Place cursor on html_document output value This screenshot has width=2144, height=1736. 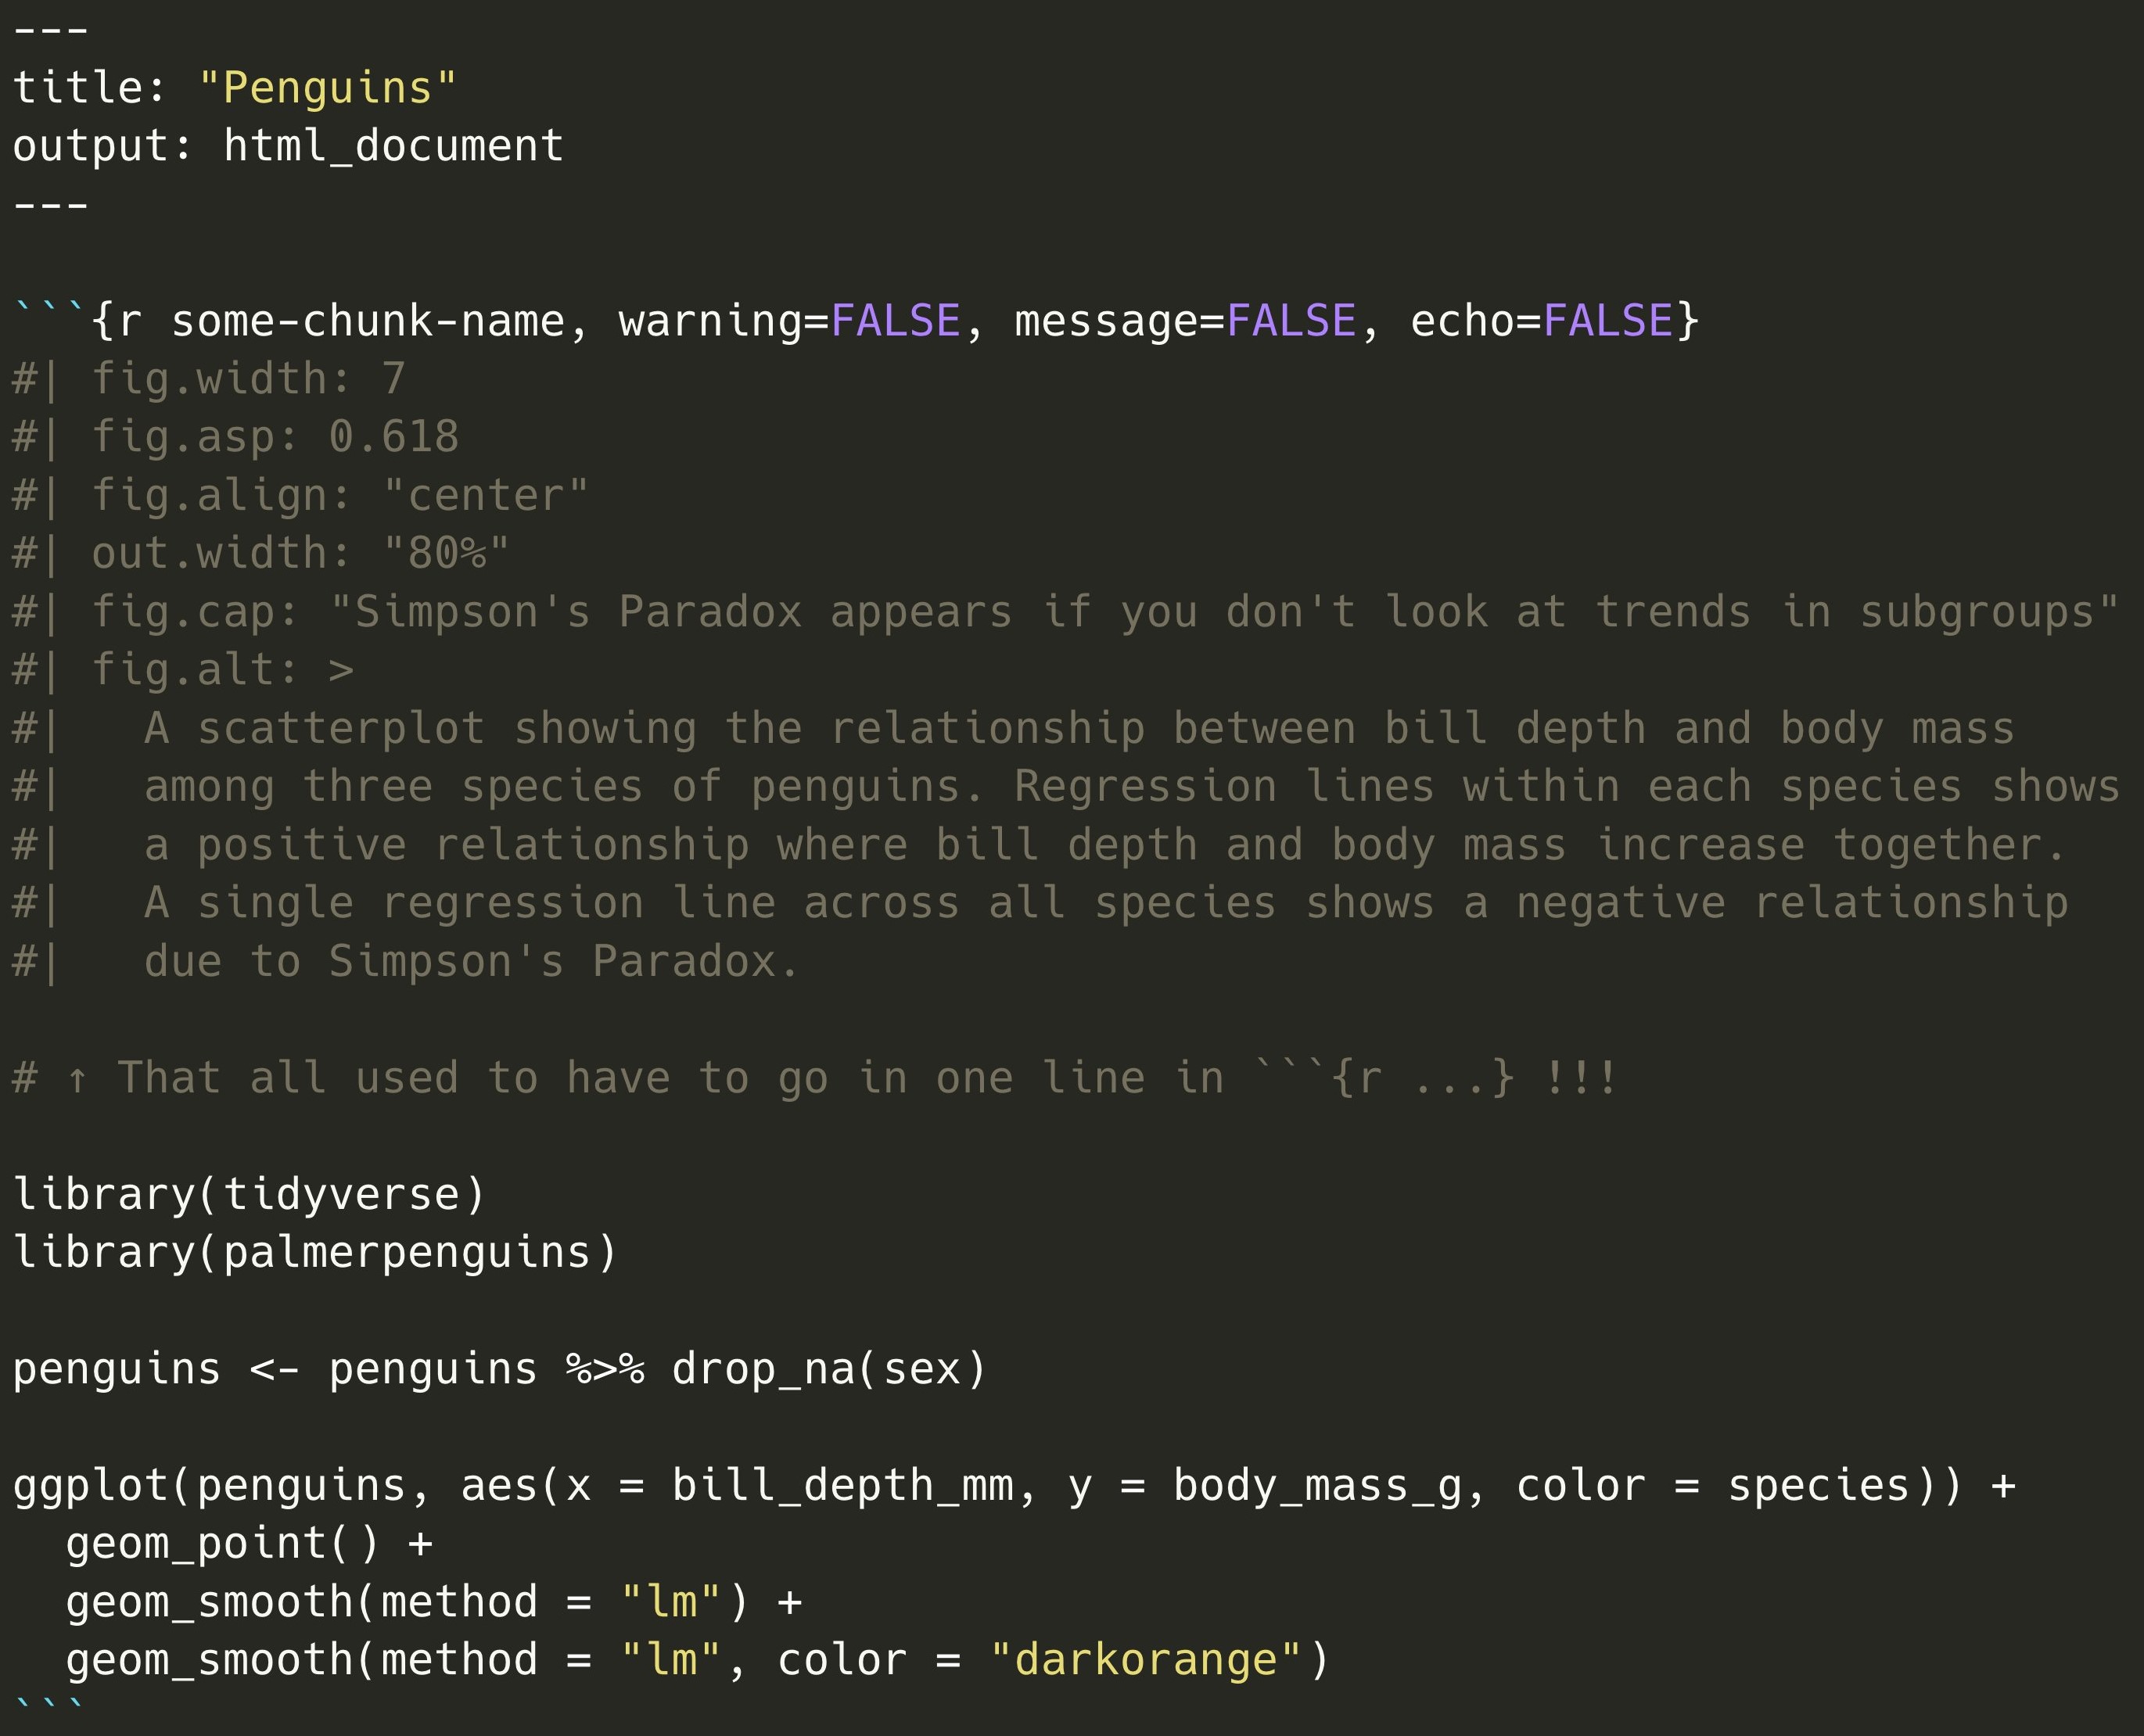pos(393,146)
